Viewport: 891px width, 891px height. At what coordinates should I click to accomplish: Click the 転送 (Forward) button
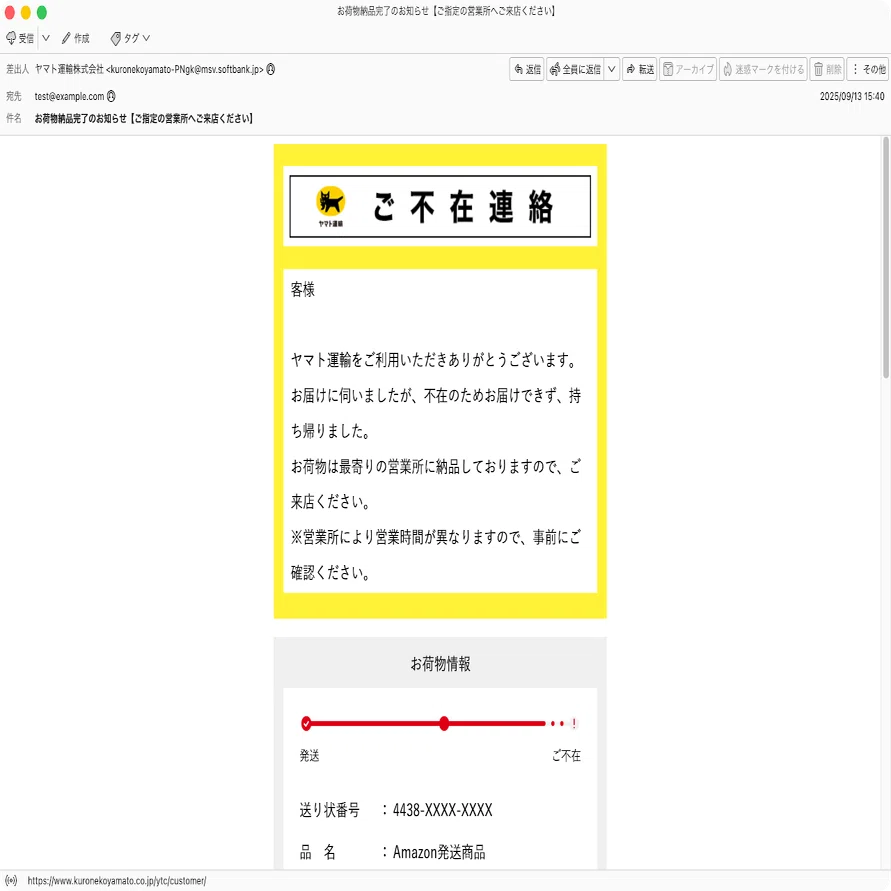[x=639, y=69]
